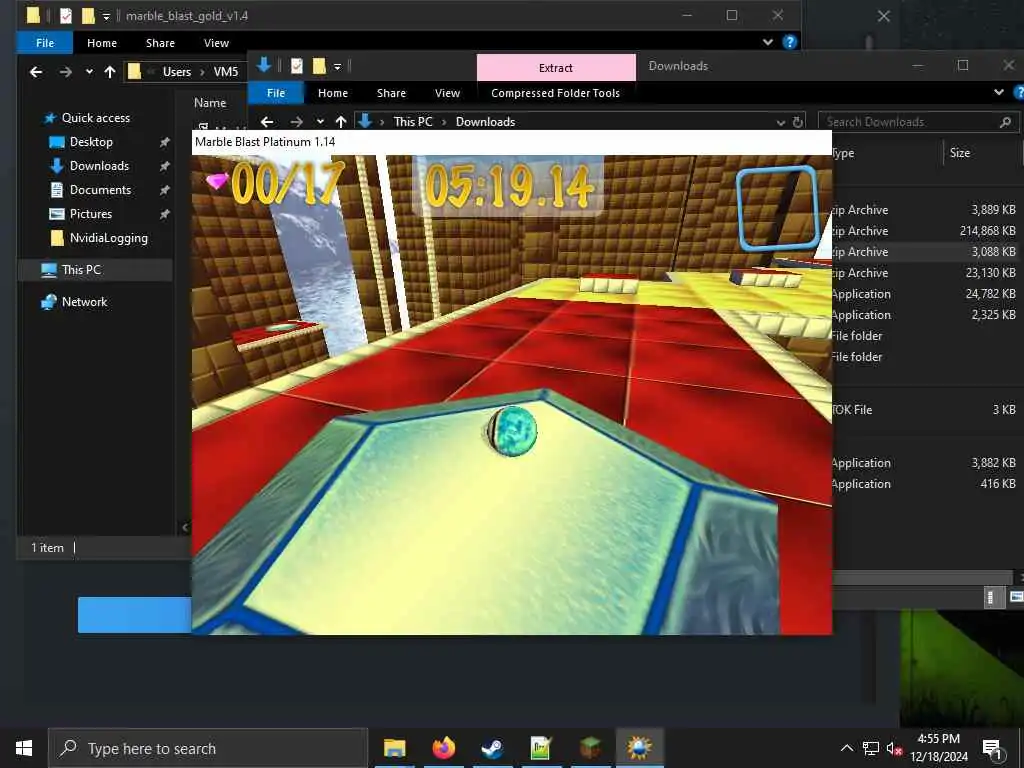
Task: Open Home tab in Downloads window
Action: click(x=332, y=93)
